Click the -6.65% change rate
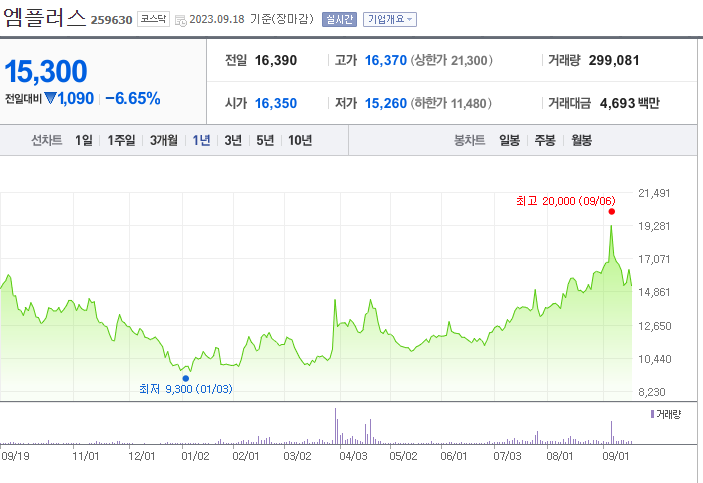The image size is (703, 483). tap(133, 98)
